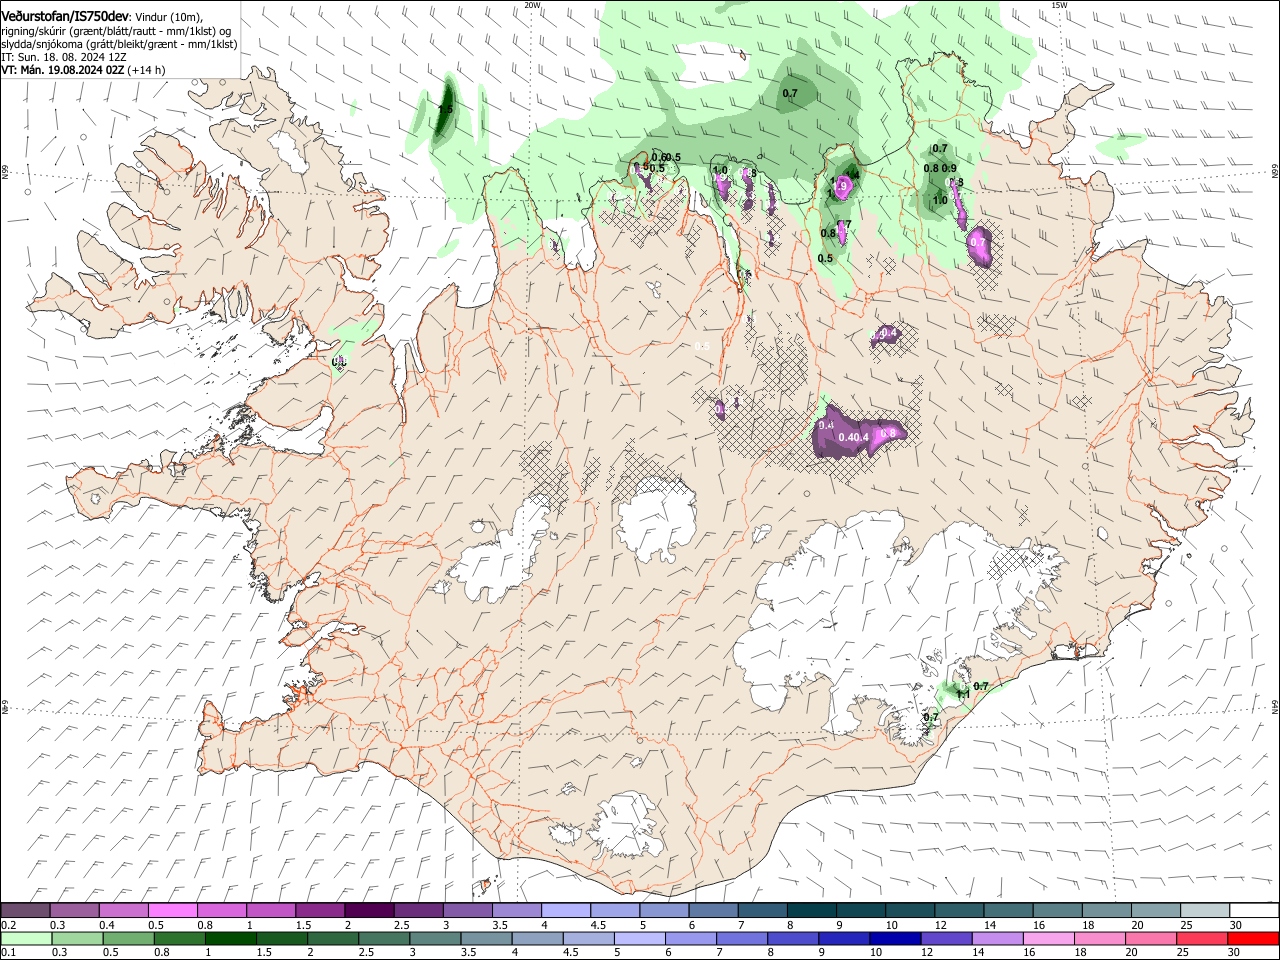This screenshot has width=1280, height=960.
Task: Click the '1.1' precipitation value on the southeast coast
Action: [962, 694]
